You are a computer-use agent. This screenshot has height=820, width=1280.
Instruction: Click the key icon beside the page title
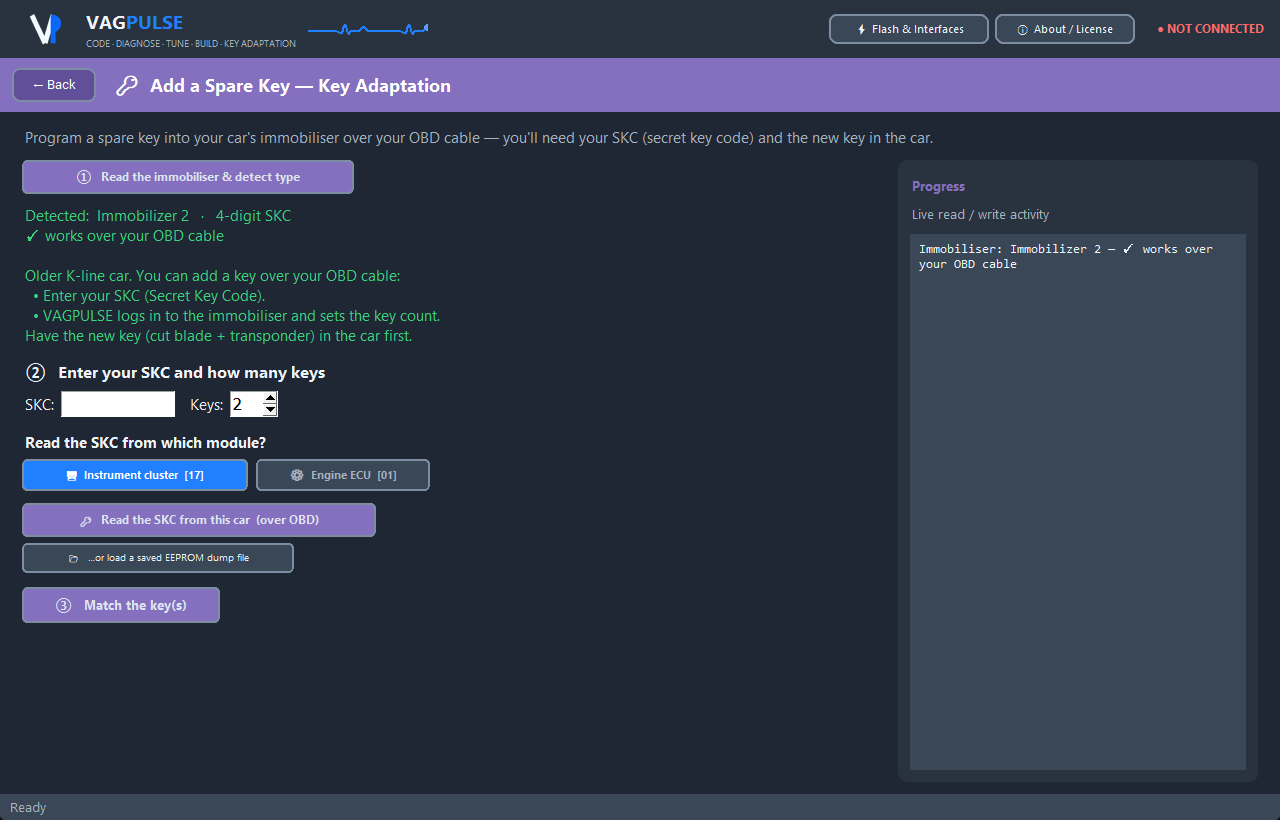tap(127, 86)
